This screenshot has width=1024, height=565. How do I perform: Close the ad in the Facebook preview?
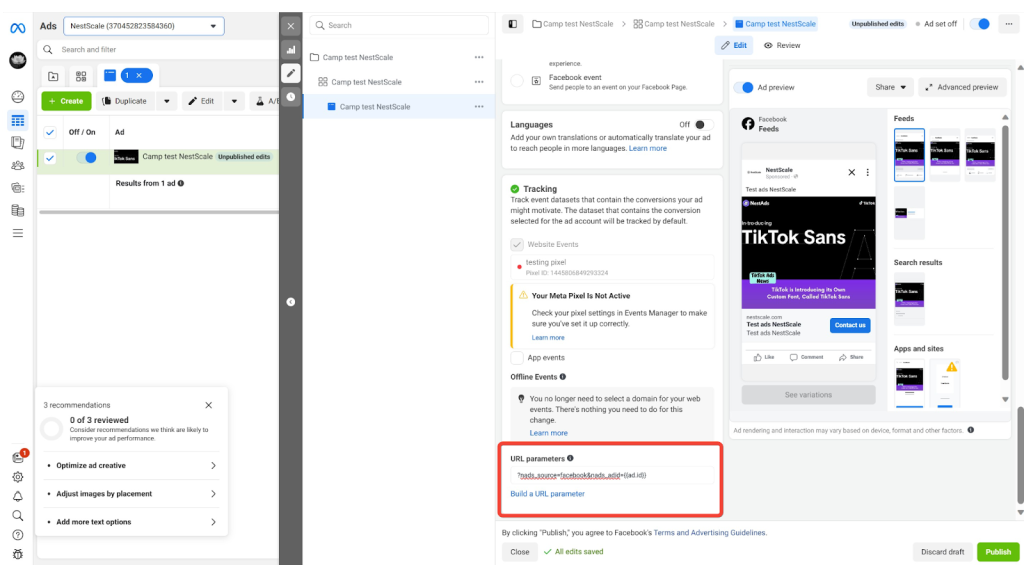tap(852, 172)
